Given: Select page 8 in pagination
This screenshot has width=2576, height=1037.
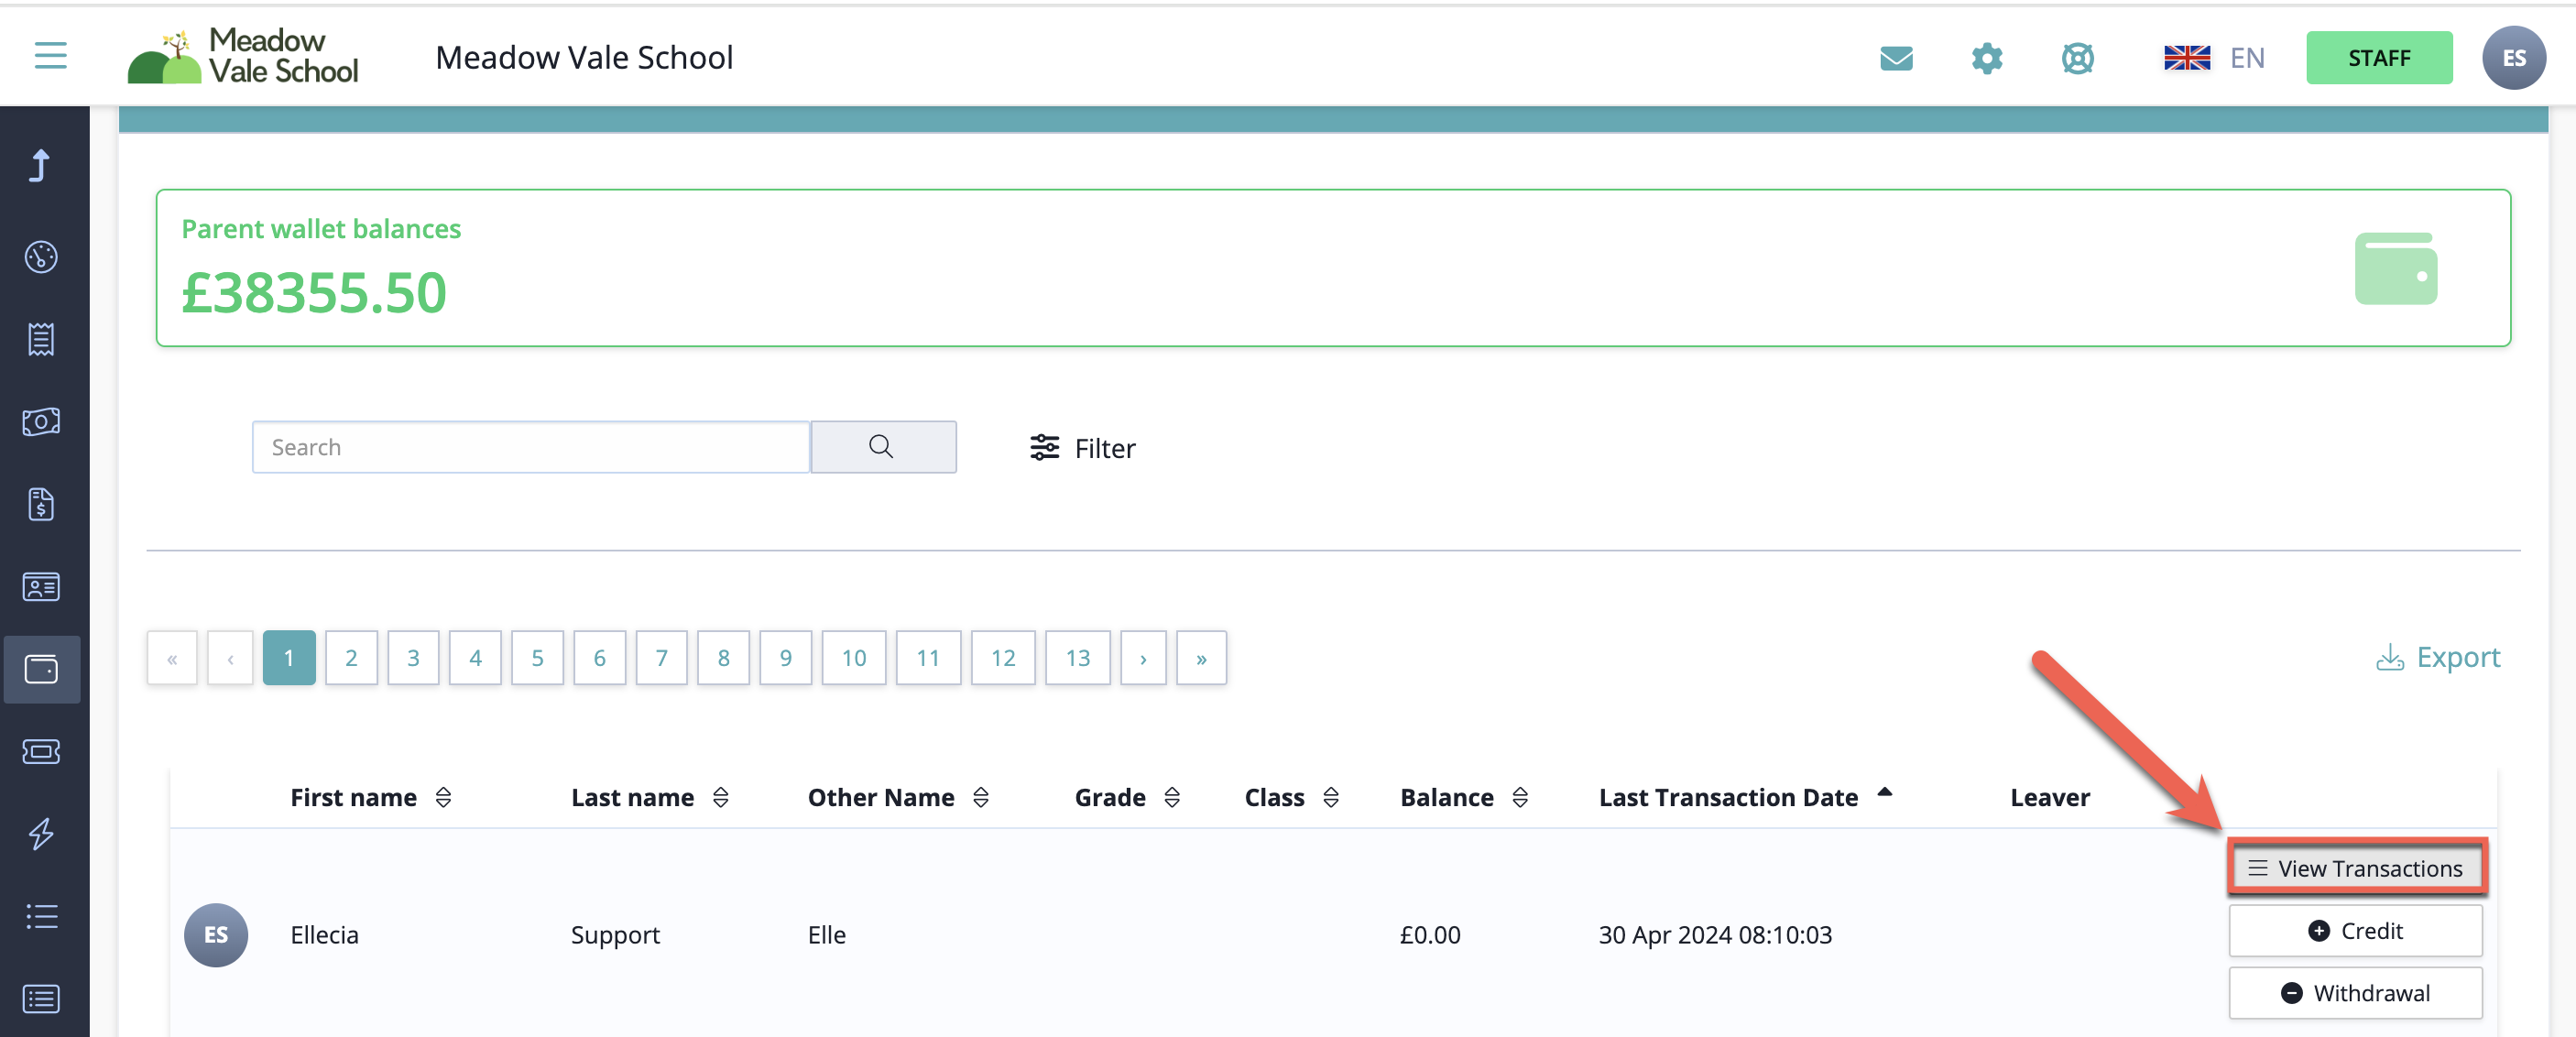Looking at the screenshot, I should pyautogui.click(x=723, y=658).
